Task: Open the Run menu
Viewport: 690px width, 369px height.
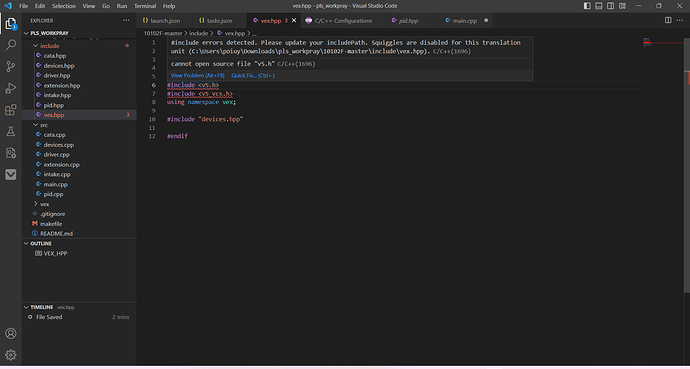Action: click(x=122, y=6)
